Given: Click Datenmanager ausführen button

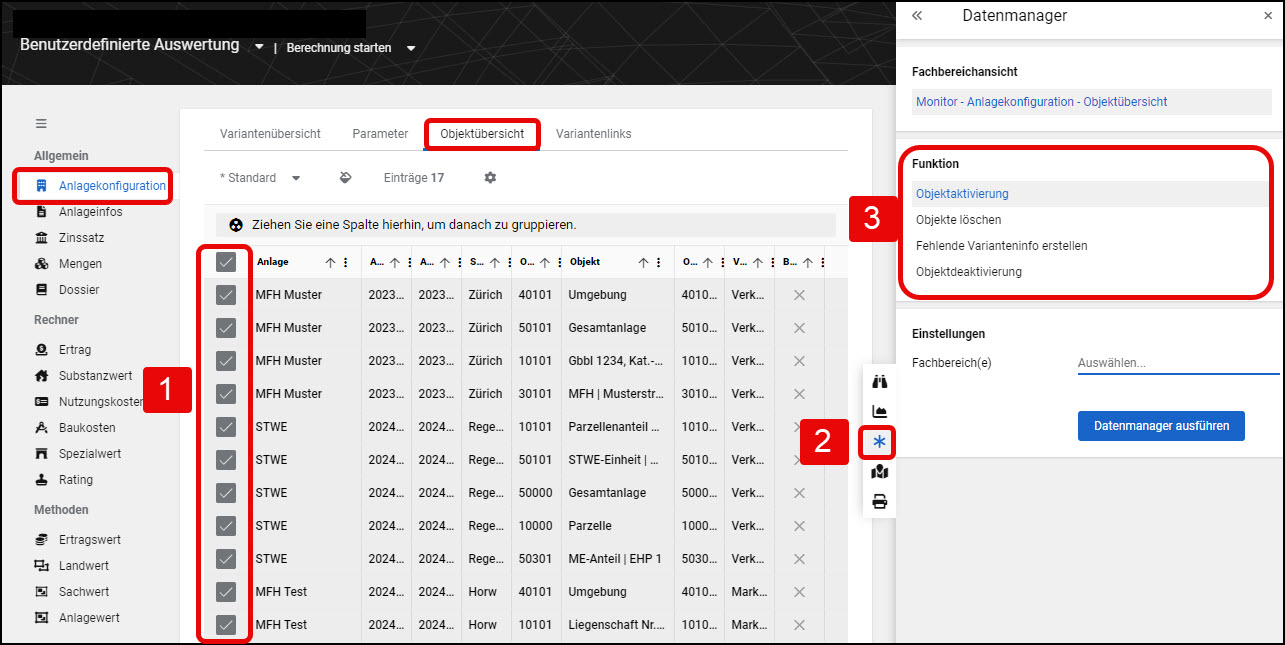Looking at the screenshot, I should 1161,426.
